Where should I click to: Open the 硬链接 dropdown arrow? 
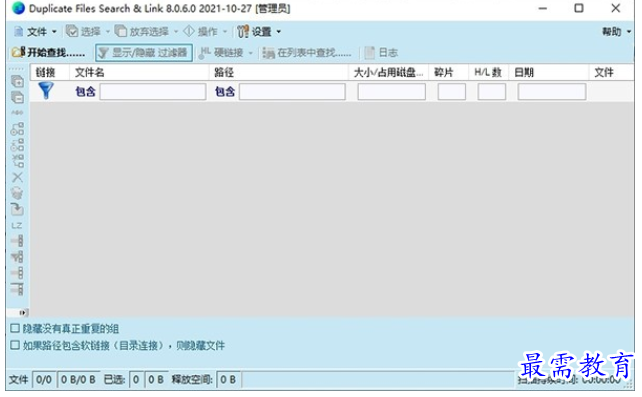[251, 53]
